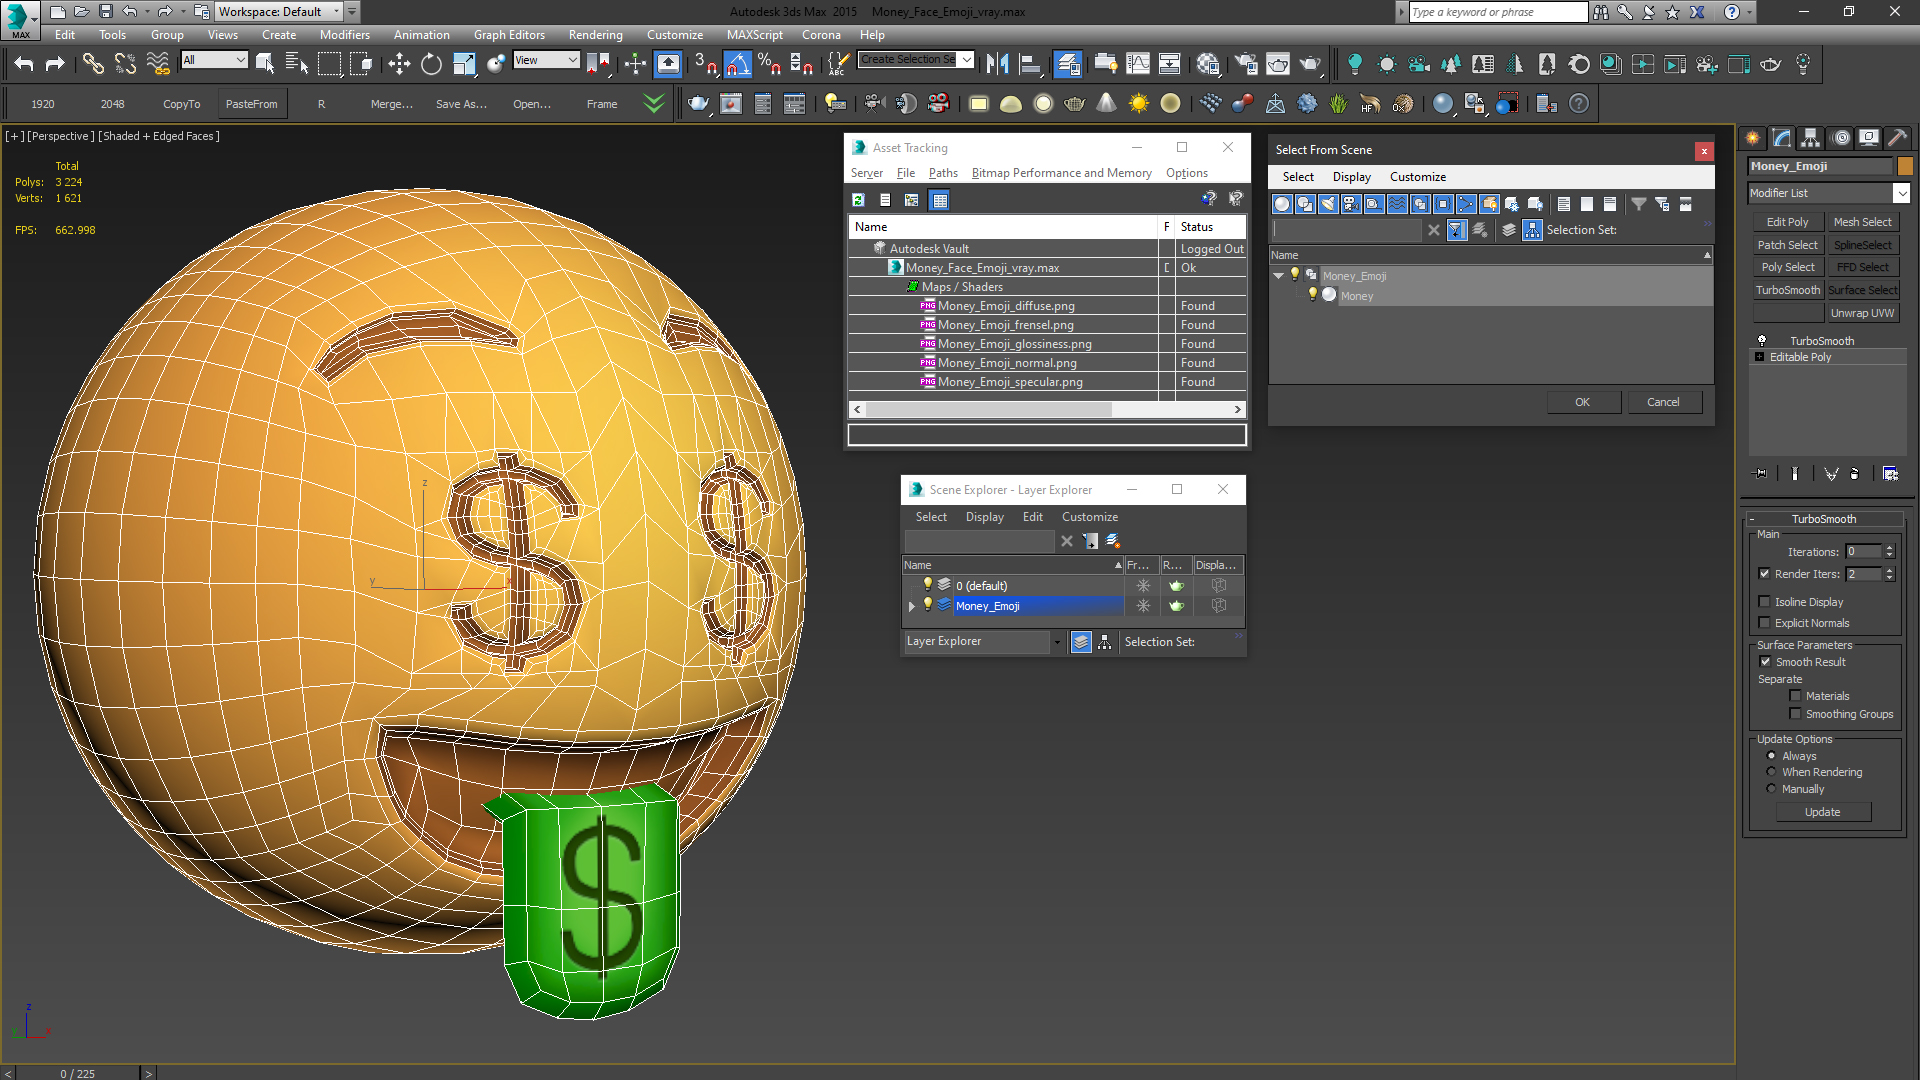This screenshot has height=1080, width=1920.
Task: Click the Unwrap UVW modifier button
Action: (1862, 313)
